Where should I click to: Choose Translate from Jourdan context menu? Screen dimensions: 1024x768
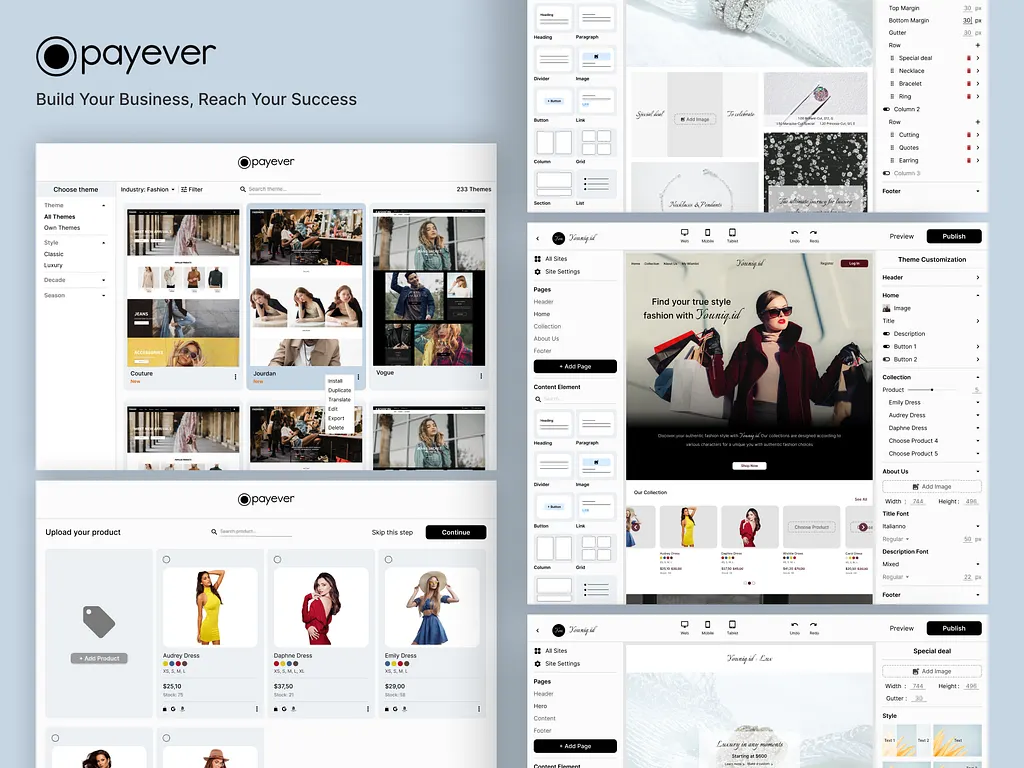(x=339, y=400)
